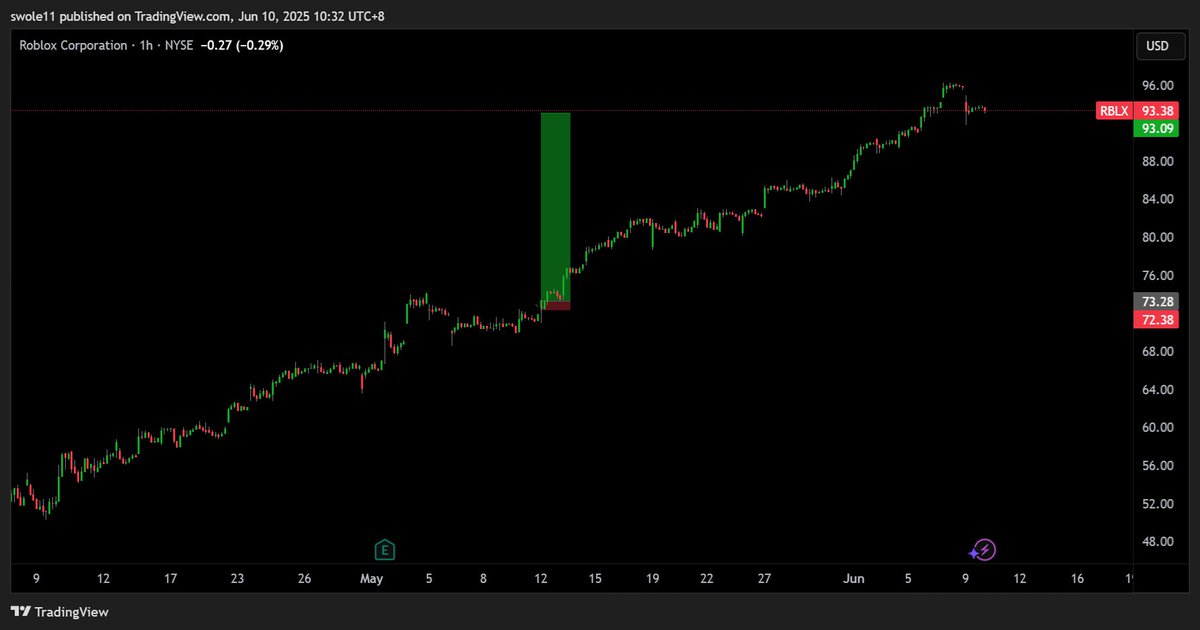Viewport: 1200px width, 630px height.
Task: Click the −0.27 (−0.29%) change value
Action: (x=242, y=45)
